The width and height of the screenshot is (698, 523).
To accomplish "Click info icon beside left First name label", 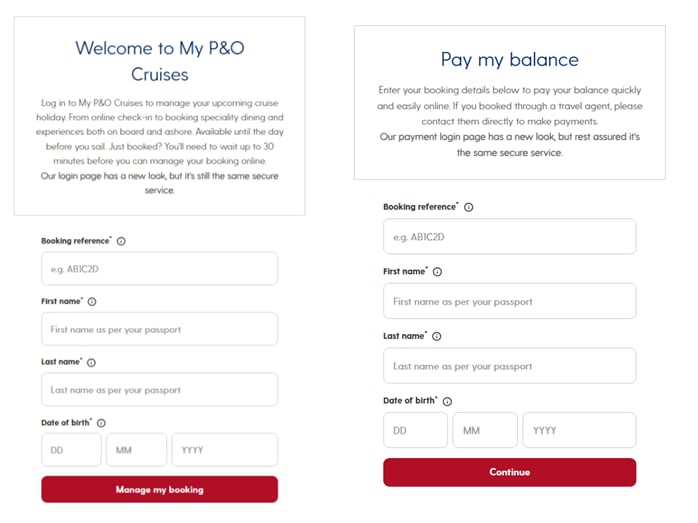I will click(x=92, y=301).
